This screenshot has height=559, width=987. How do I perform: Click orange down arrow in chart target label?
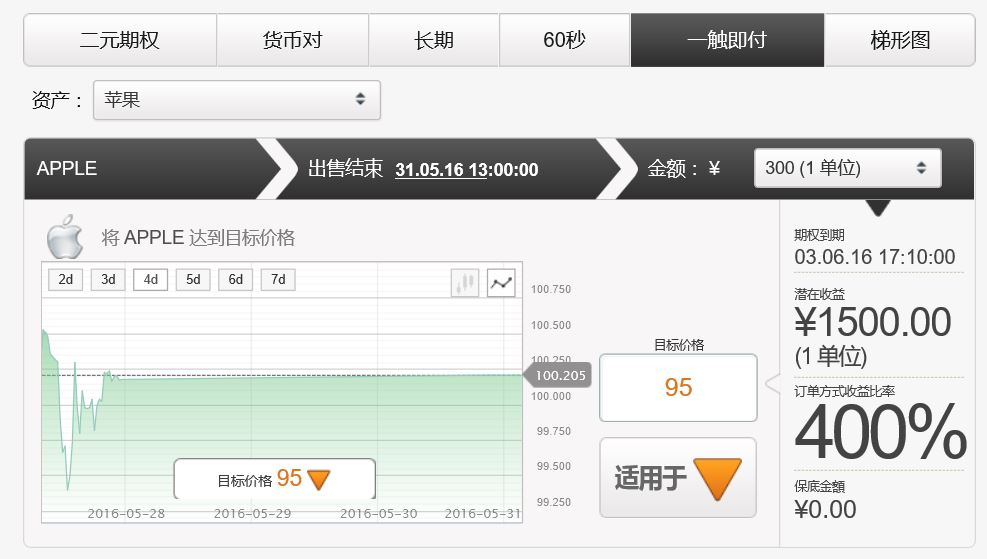319,479
